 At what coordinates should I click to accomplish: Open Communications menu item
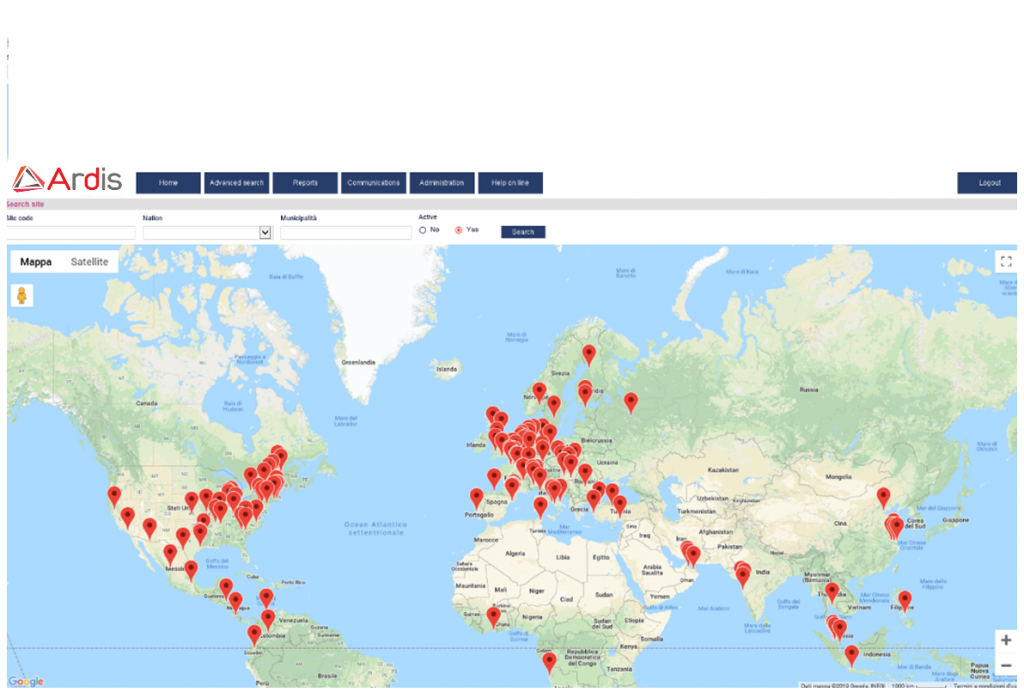374,183
